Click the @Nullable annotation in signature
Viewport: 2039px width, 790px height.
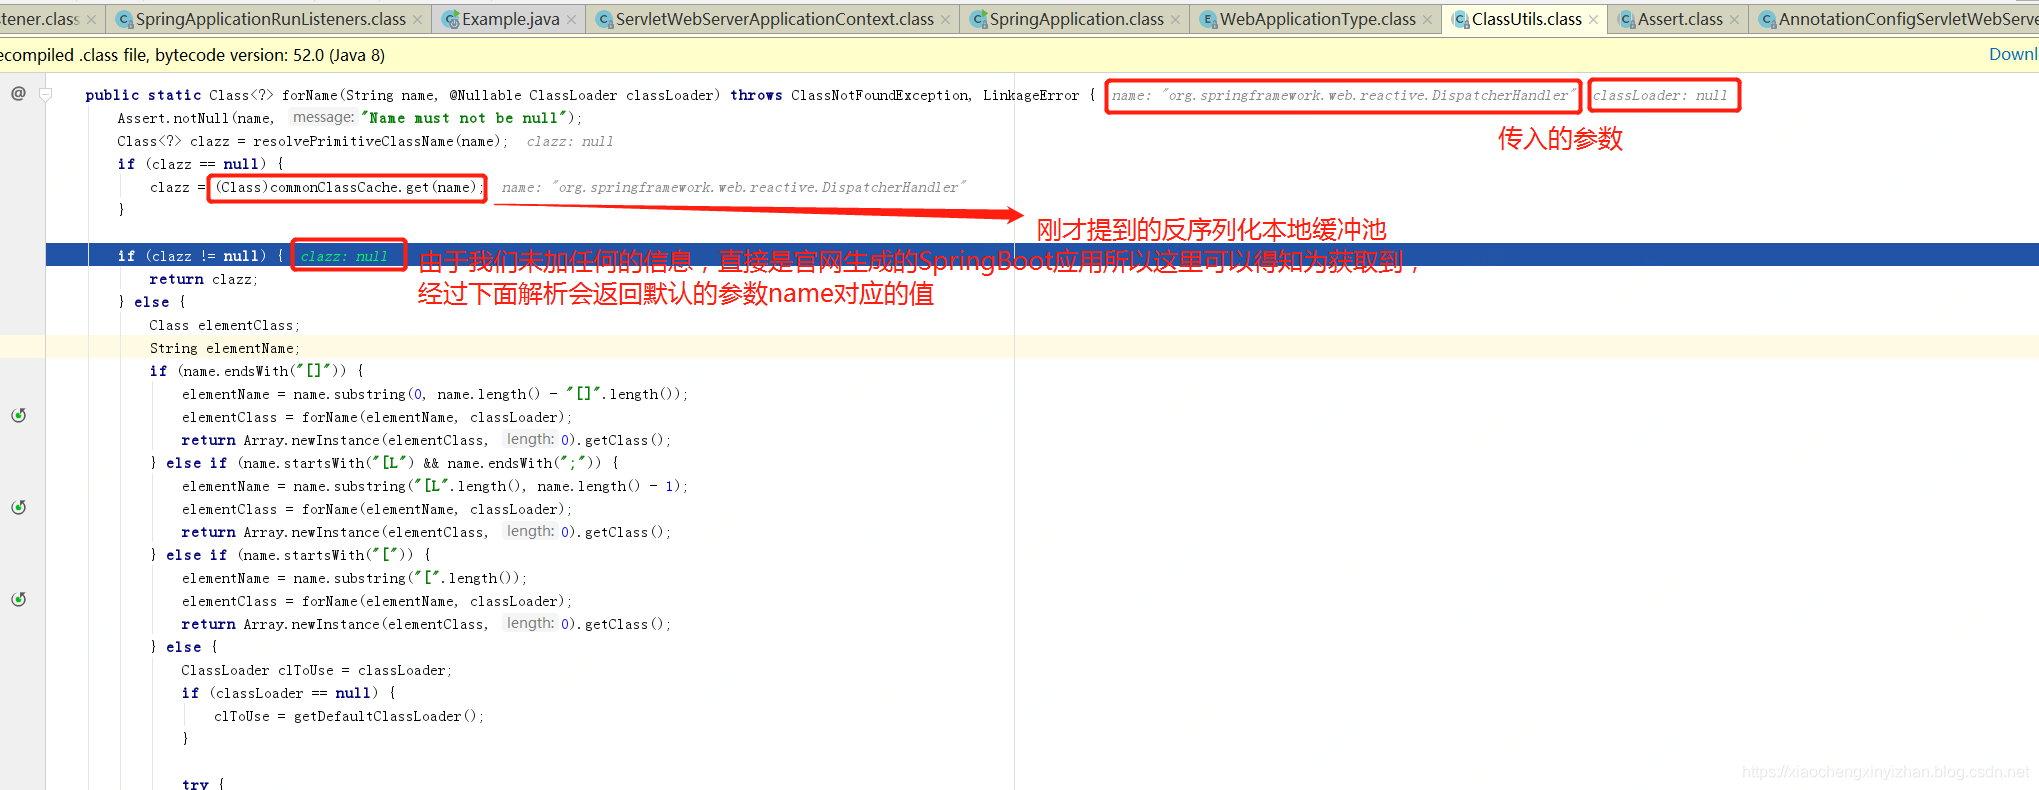(484, 95)
